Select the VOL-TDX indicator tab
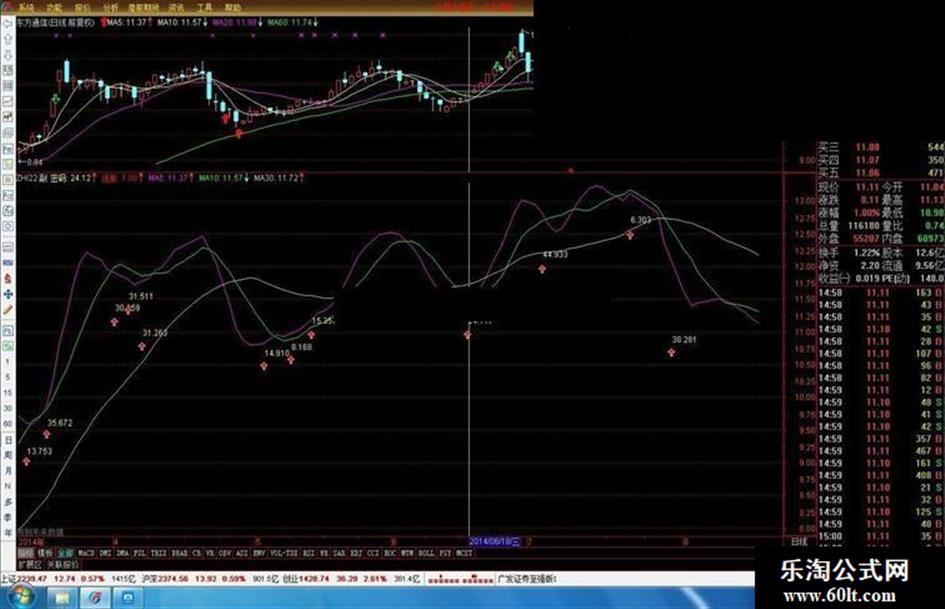945x609 pixels. pyautogui.click(x=284, y=553)
